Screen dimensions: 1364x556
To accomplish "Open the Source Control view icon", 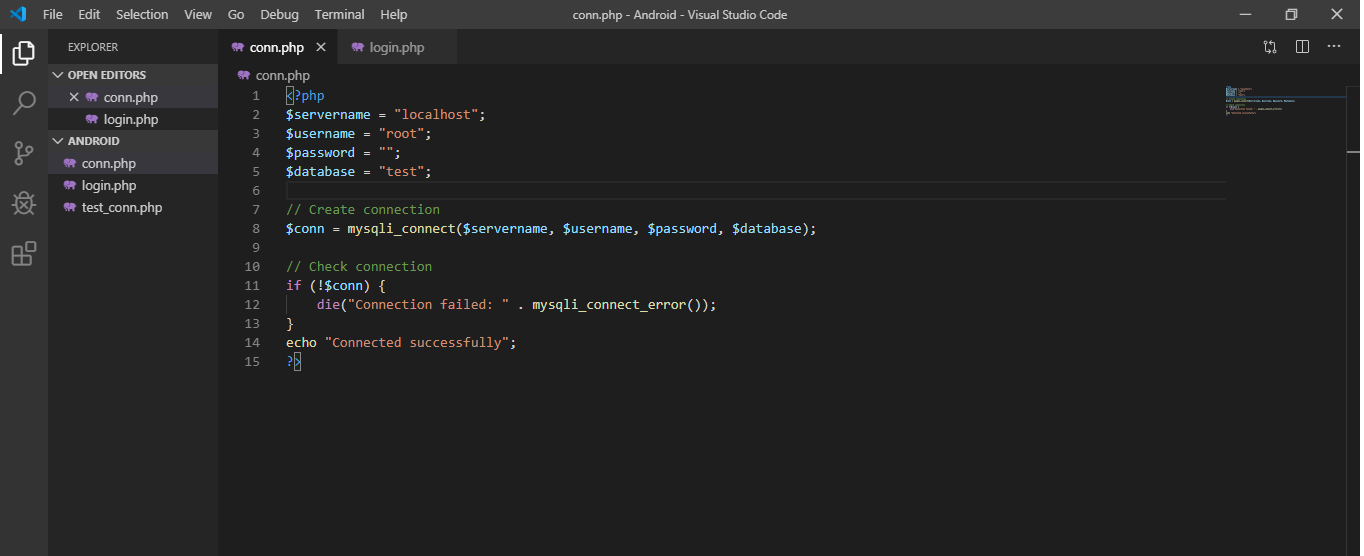I will [x=24, y=152].
